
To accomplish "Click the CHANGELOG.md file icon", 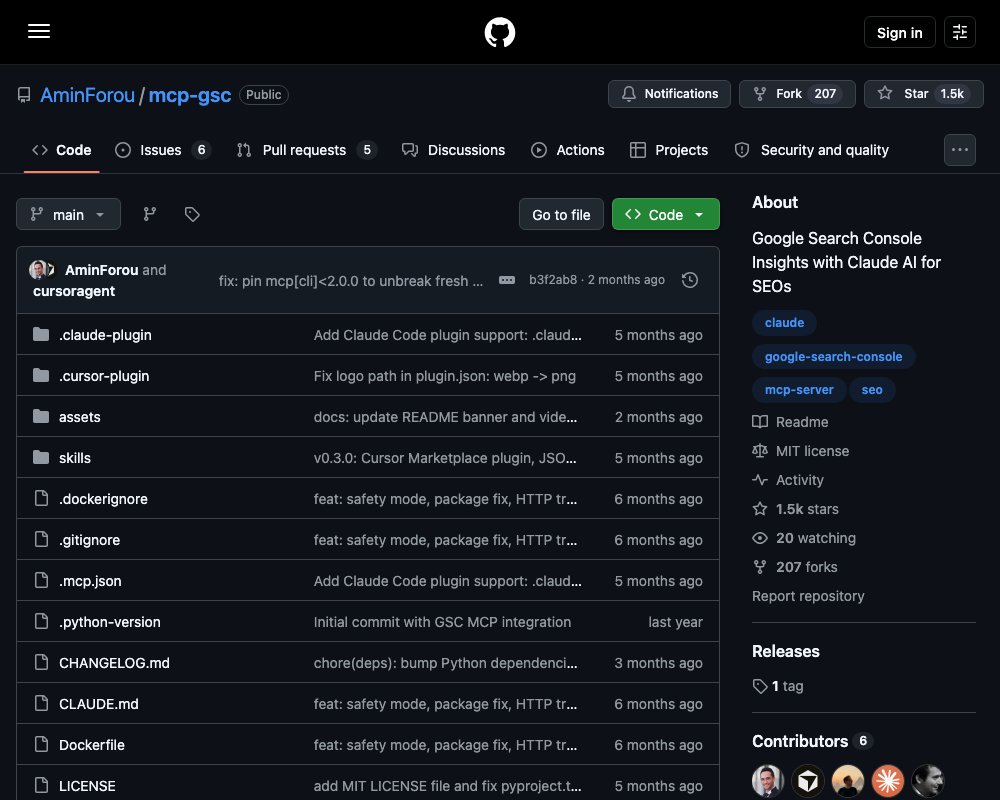I will [x=41, y=662].
